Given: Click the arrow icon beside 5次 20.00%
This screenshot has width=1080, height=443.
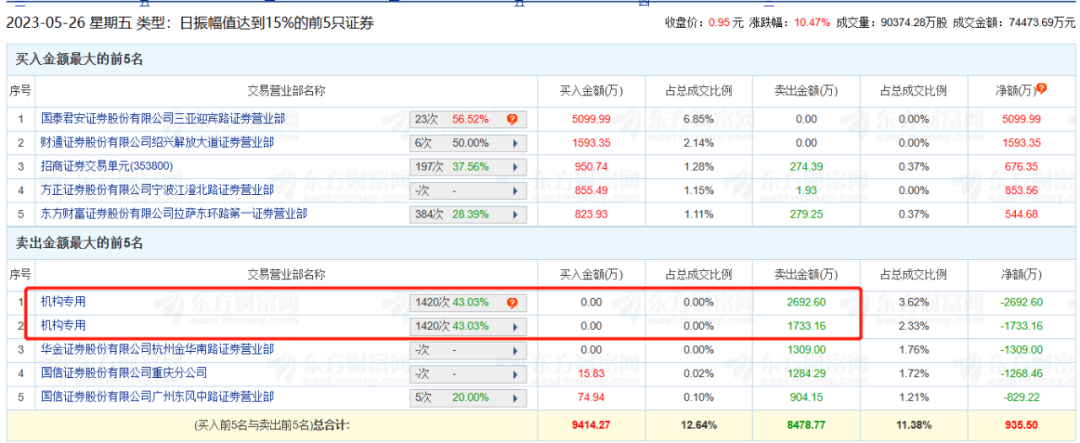Looking at the screenshot, I should (x=516, y=397).
